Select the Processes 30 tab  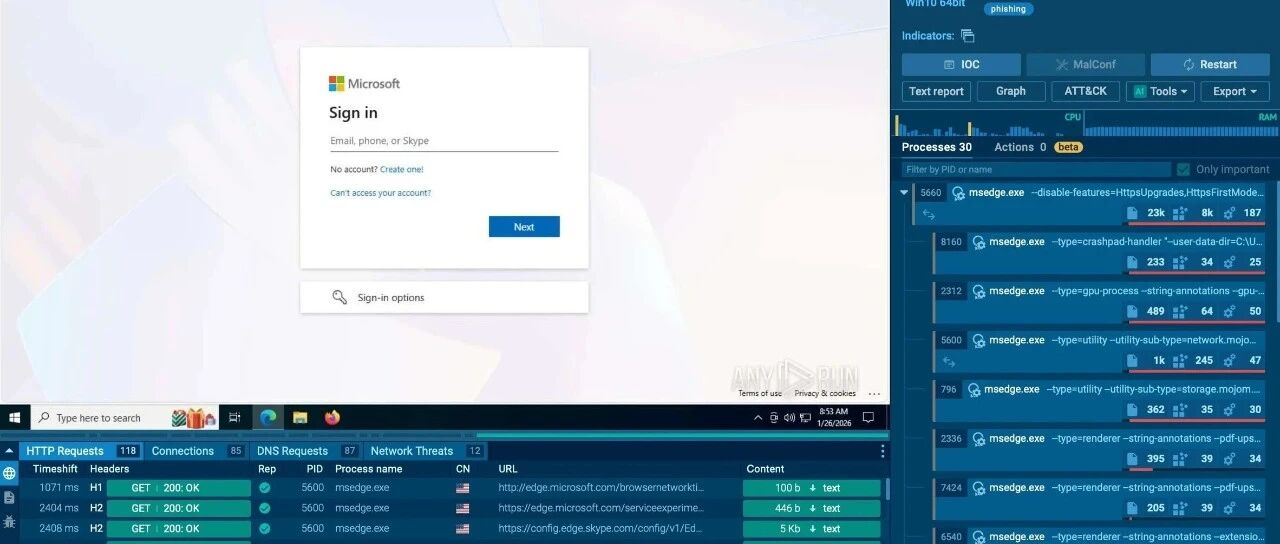pos(936,147)
